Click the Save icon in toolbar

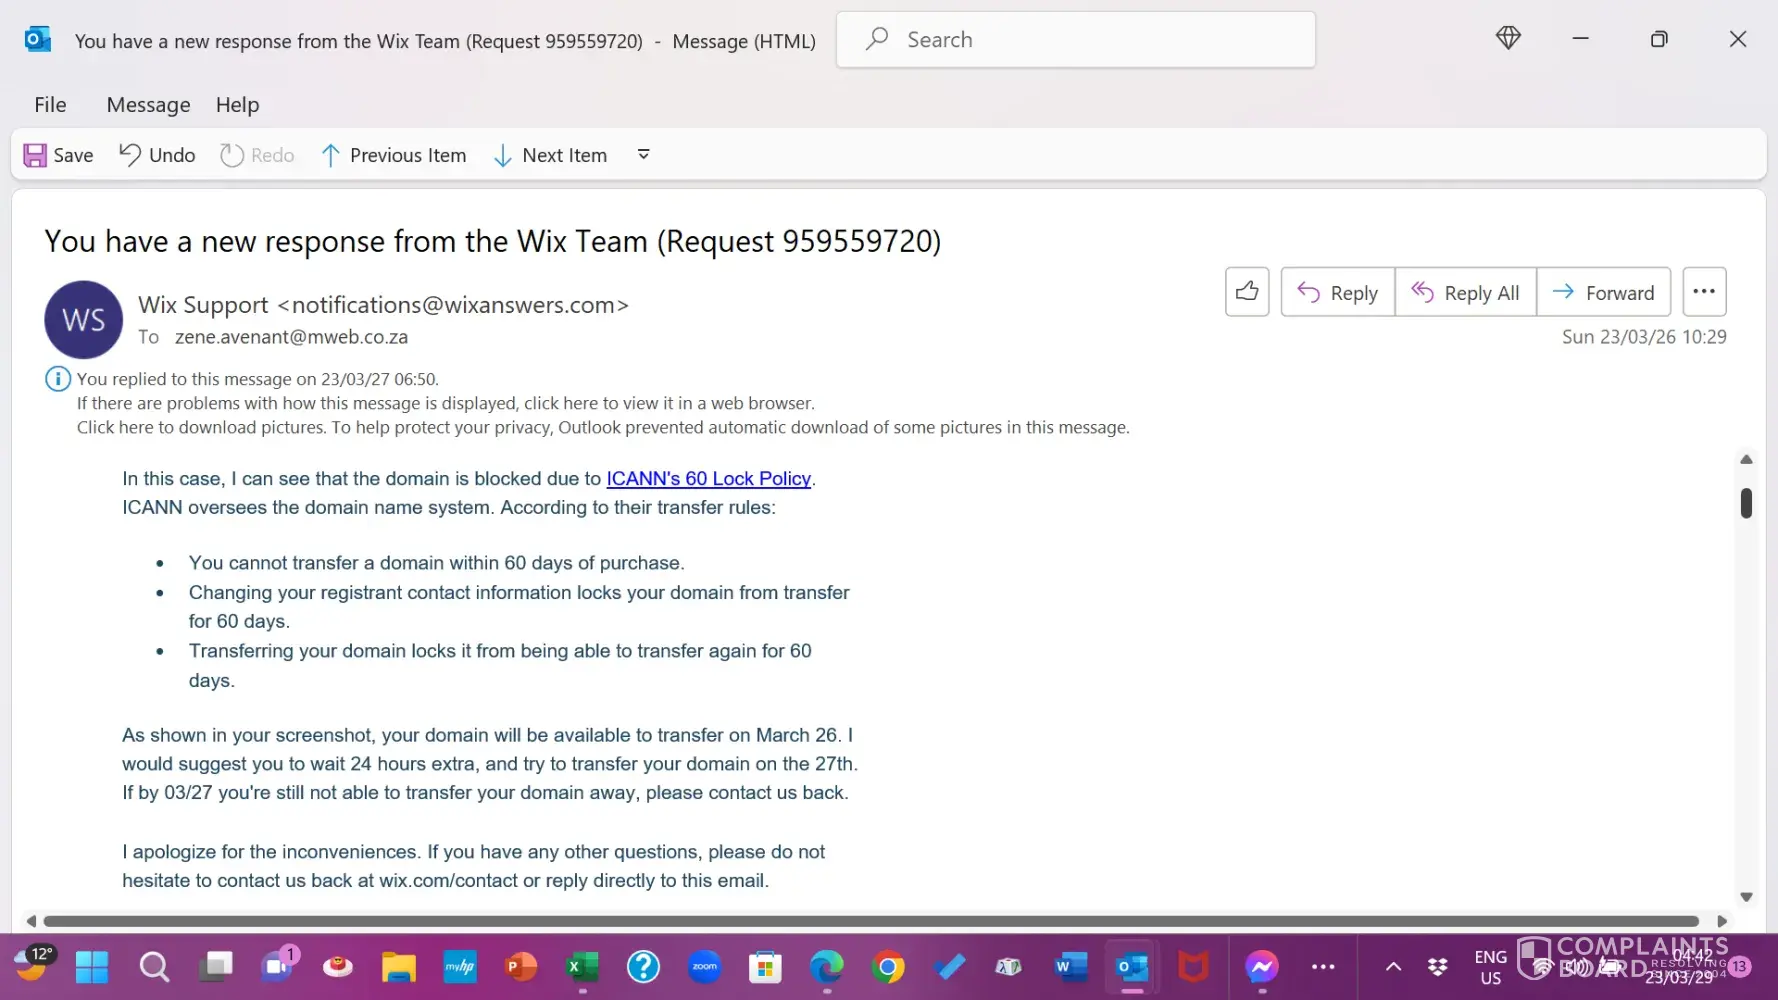coord(36,155)
